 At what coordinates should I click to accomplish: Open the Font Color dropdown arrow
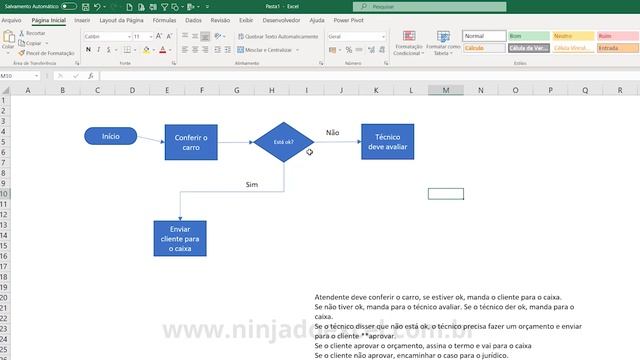click(170, 50)
